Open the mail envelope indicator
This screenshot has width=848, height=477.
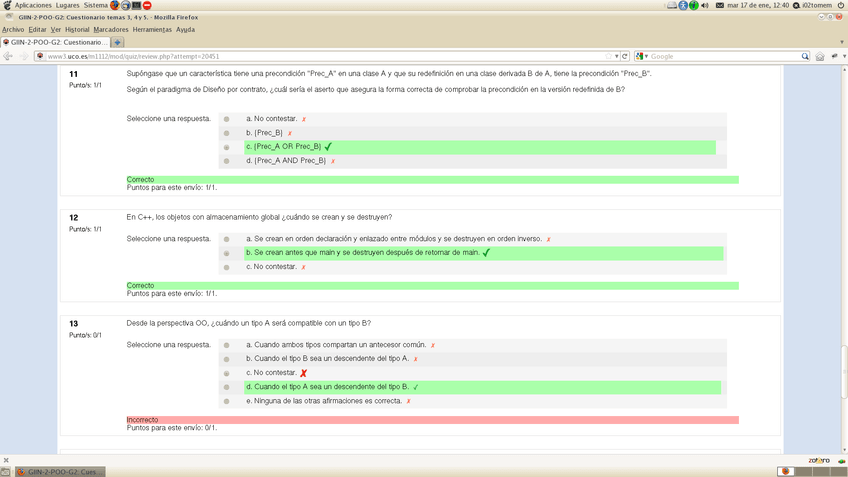719,5
